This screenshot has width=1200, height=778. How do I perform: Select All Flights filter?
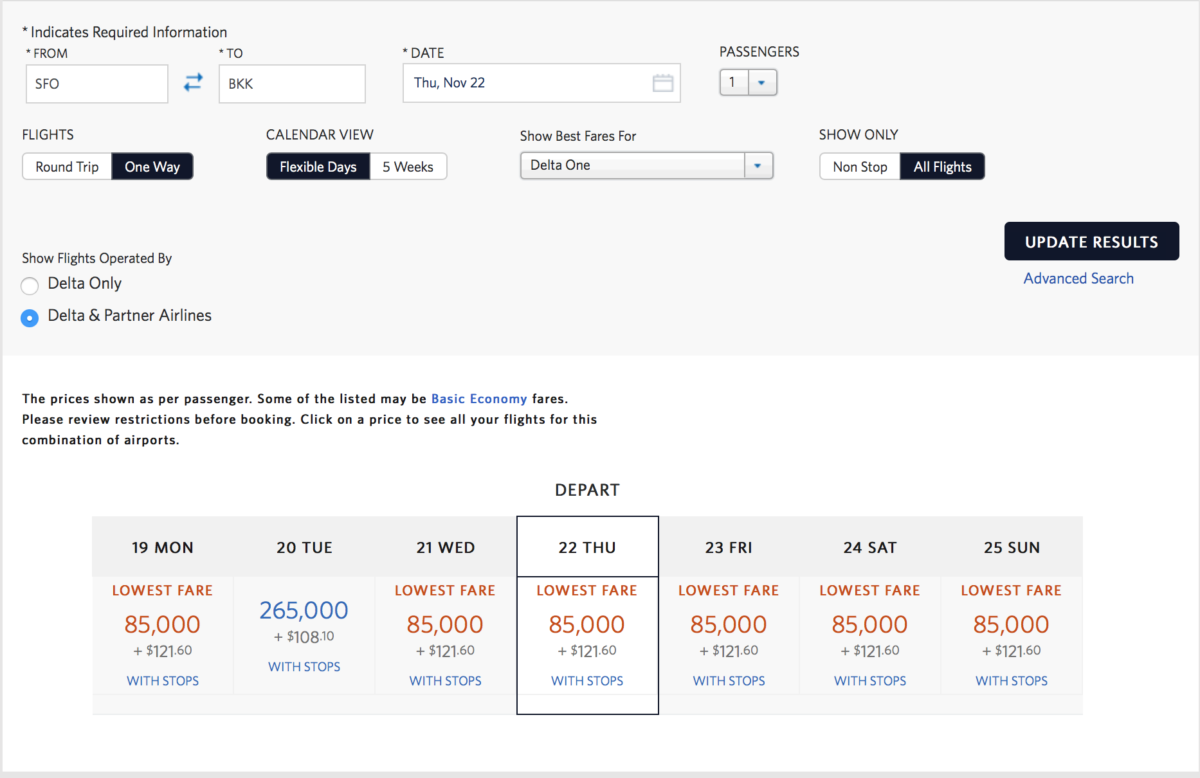[x=943, y=167]
